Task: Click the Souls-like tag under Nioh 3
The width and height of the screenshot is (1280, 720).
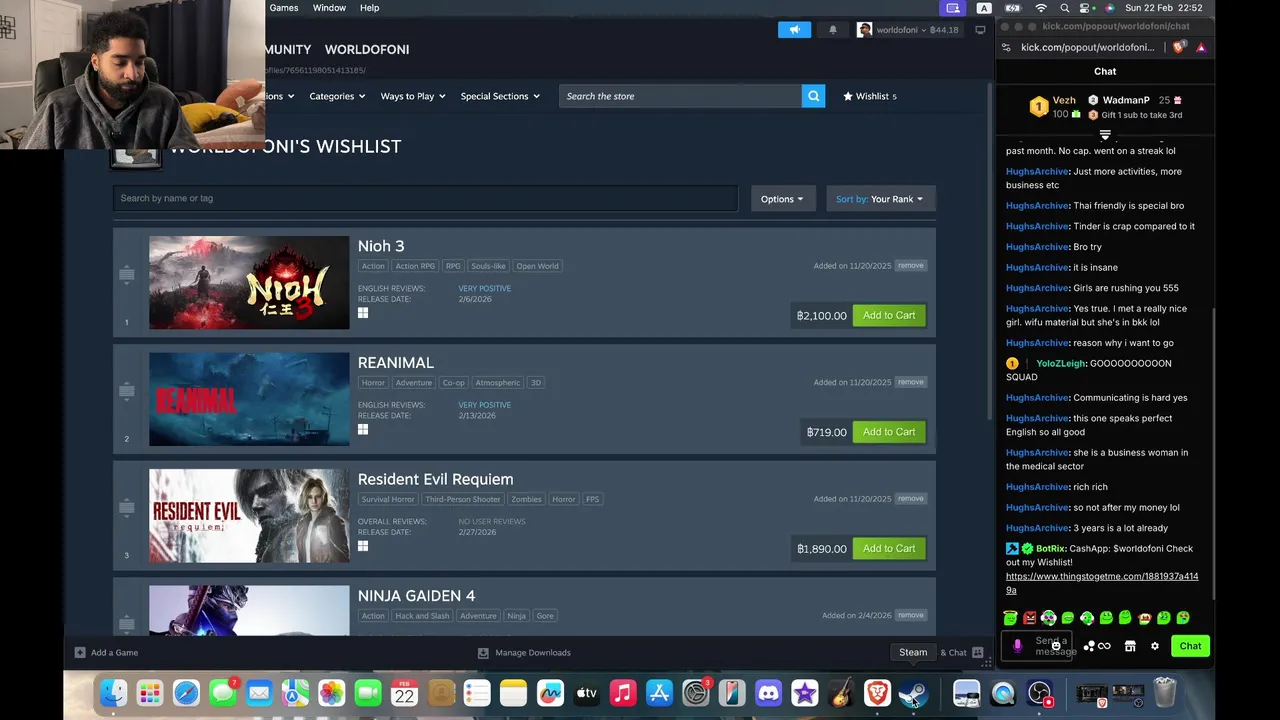Action: (488, 266)
